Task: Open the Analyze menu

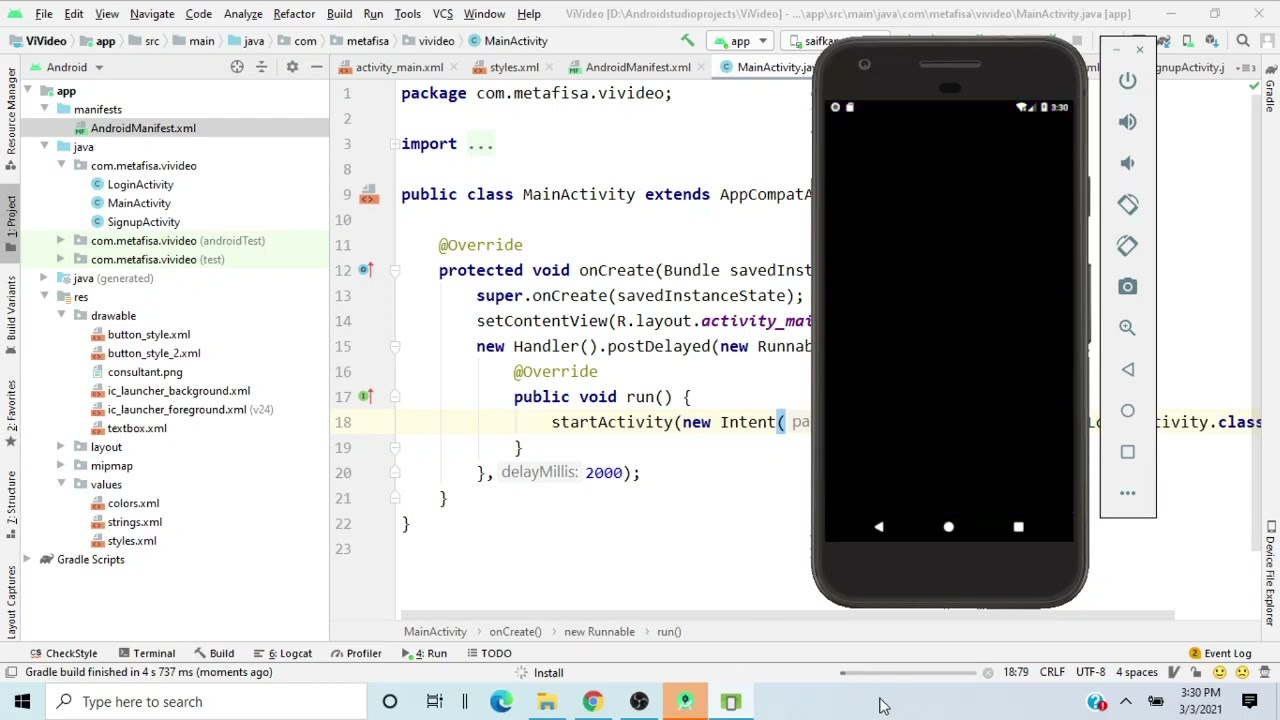Action: click(243, 14)
